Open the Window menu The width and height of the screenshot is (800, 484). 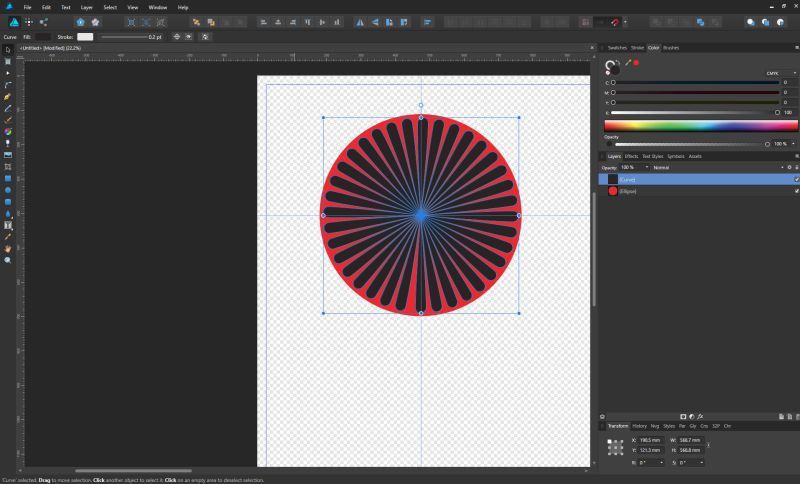(158, 8)
